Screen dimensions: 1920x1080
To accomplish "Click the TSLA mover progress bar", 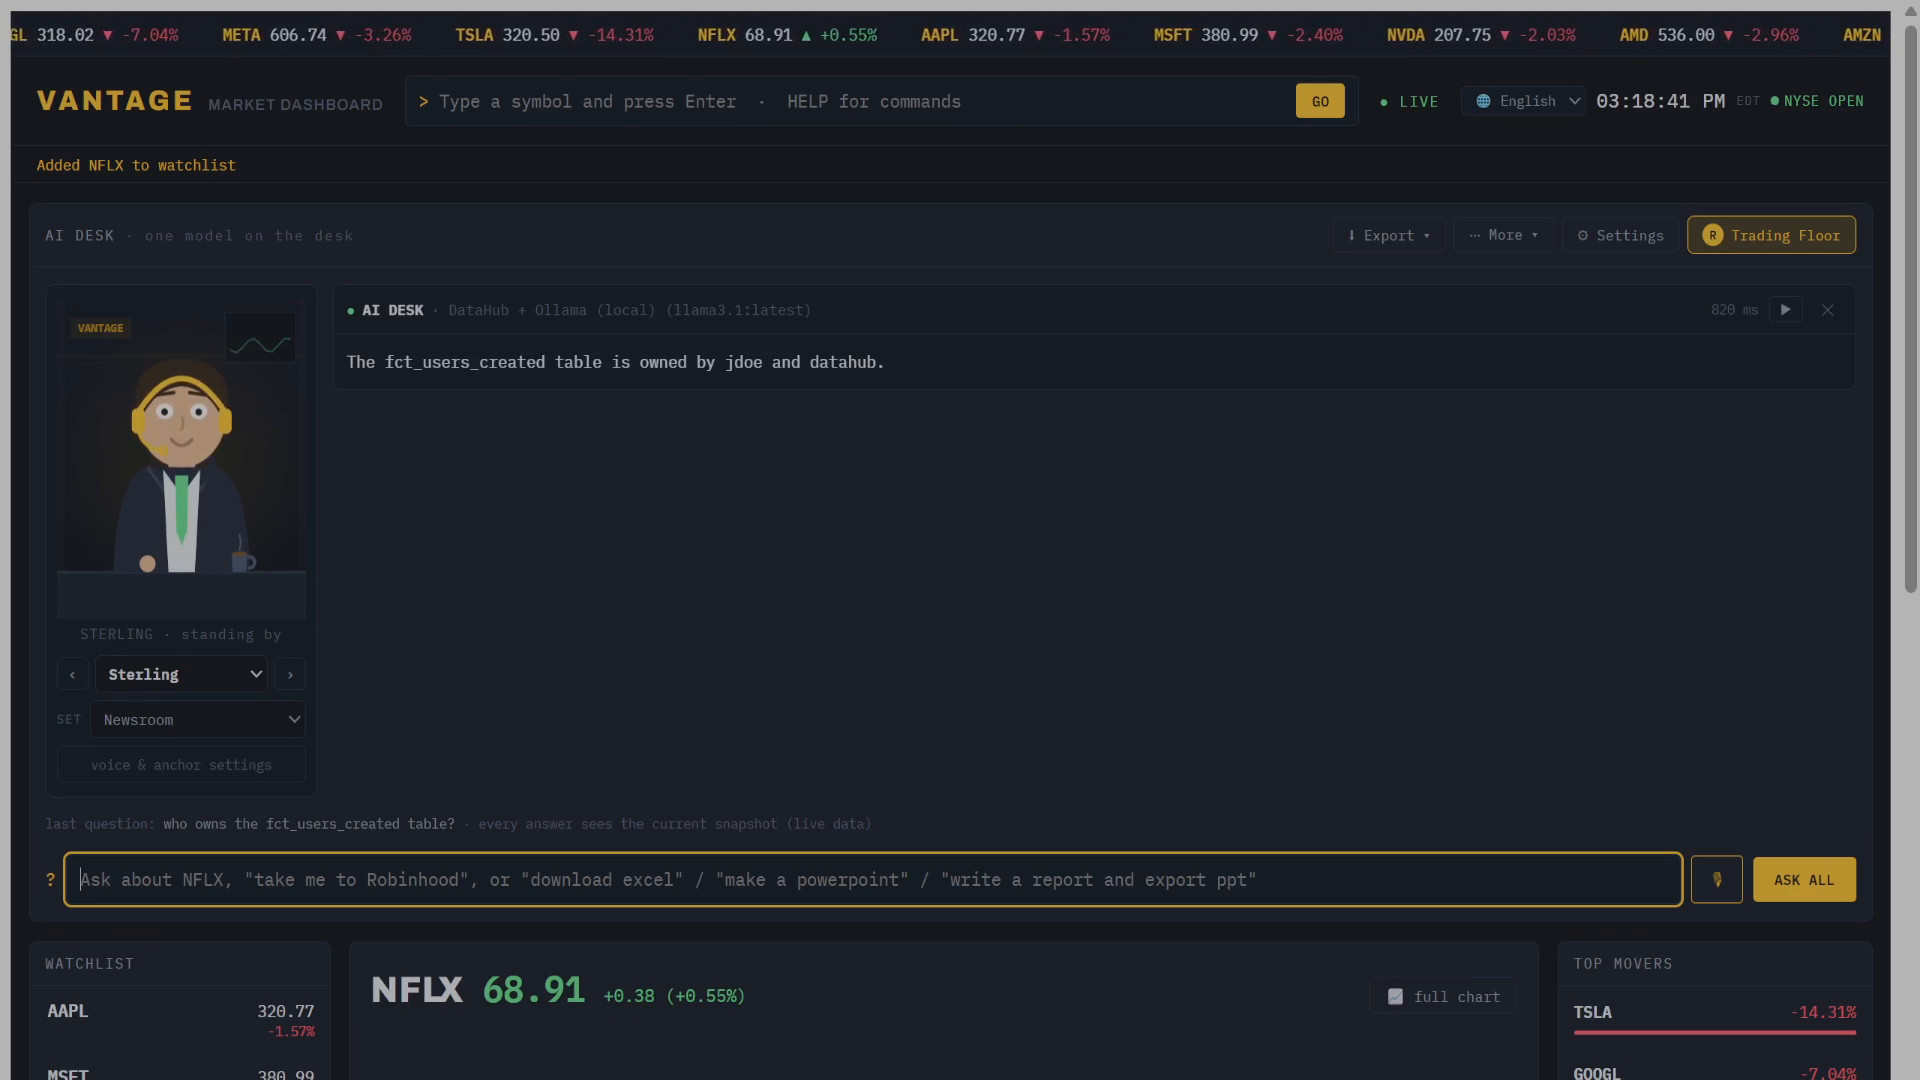I will [1714, 1032].
